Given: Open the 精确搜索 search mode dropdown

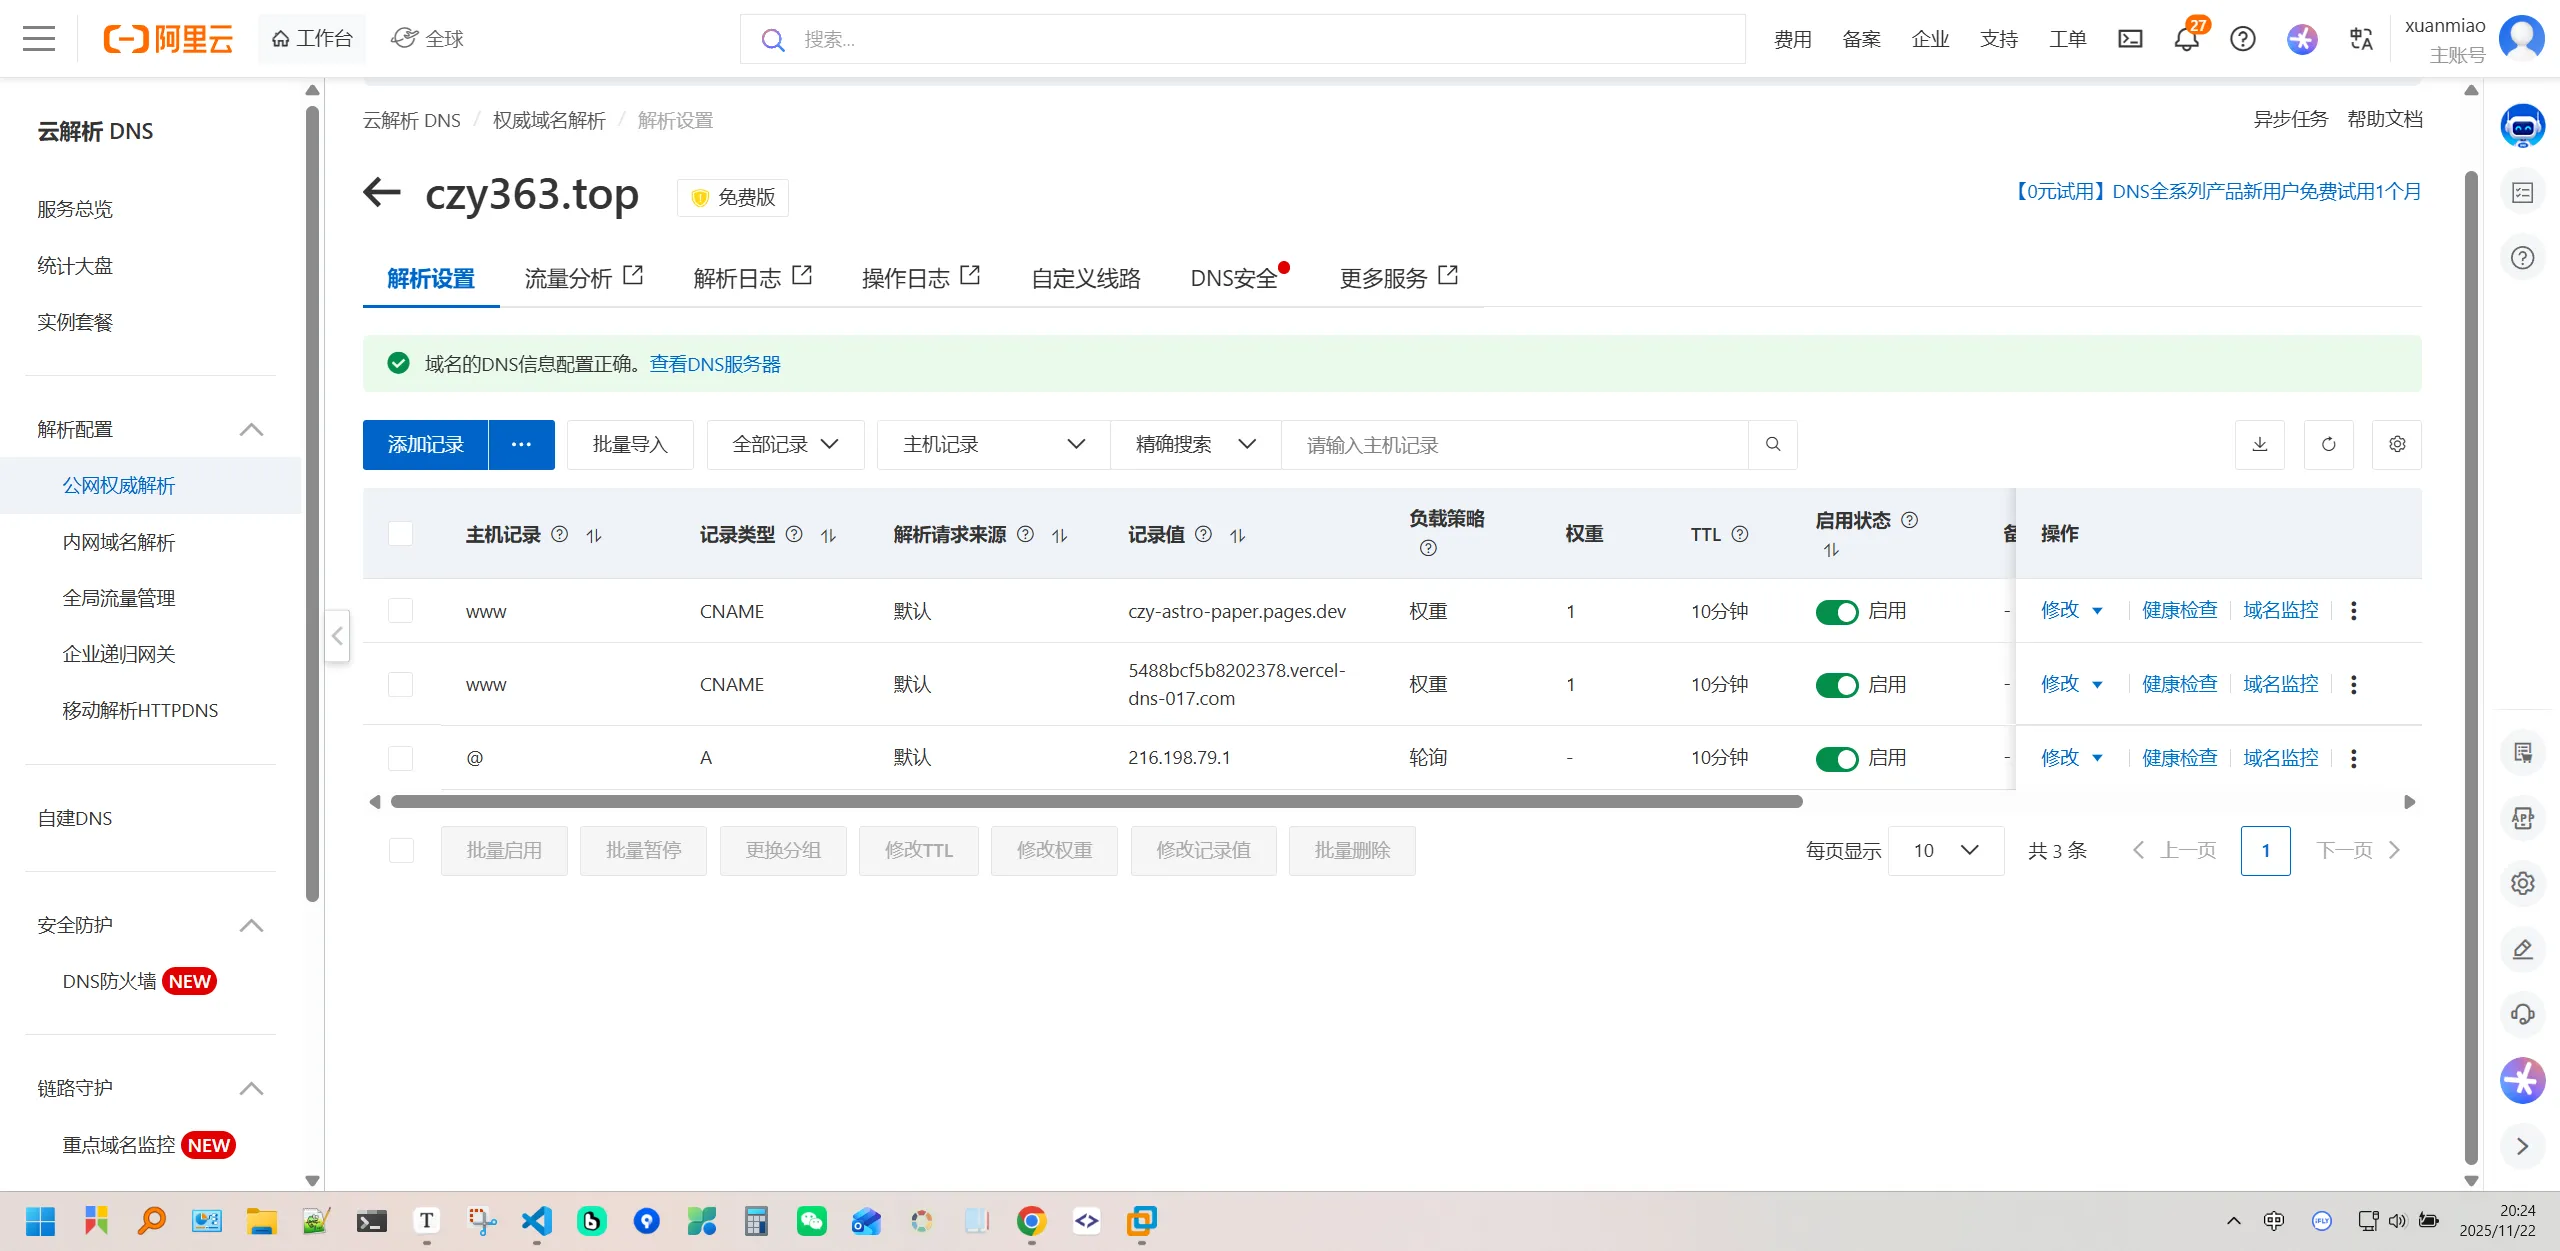Looking at the screenshot, I should point(1195,445).
